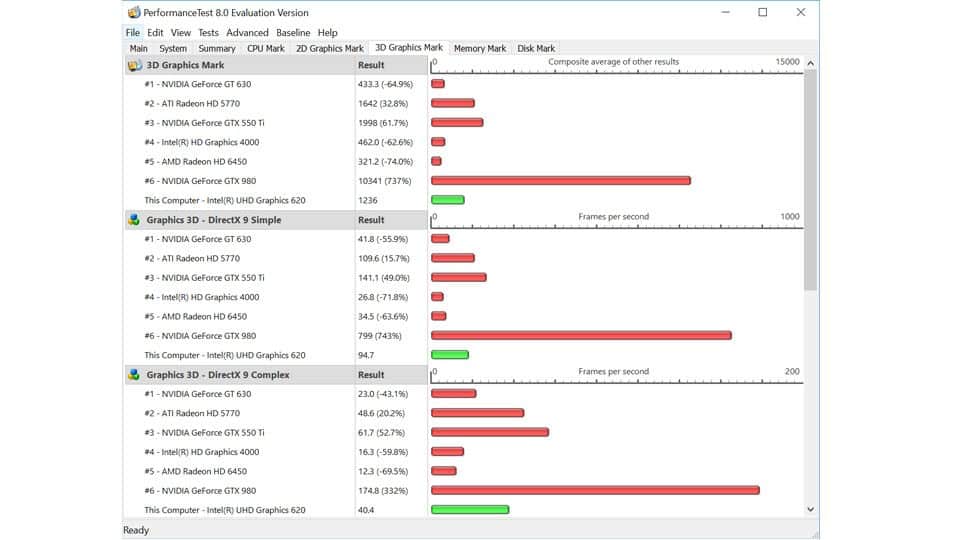Switch to the Main tab
This screenshot has height=540, width=960.
[x=138, y=48]
